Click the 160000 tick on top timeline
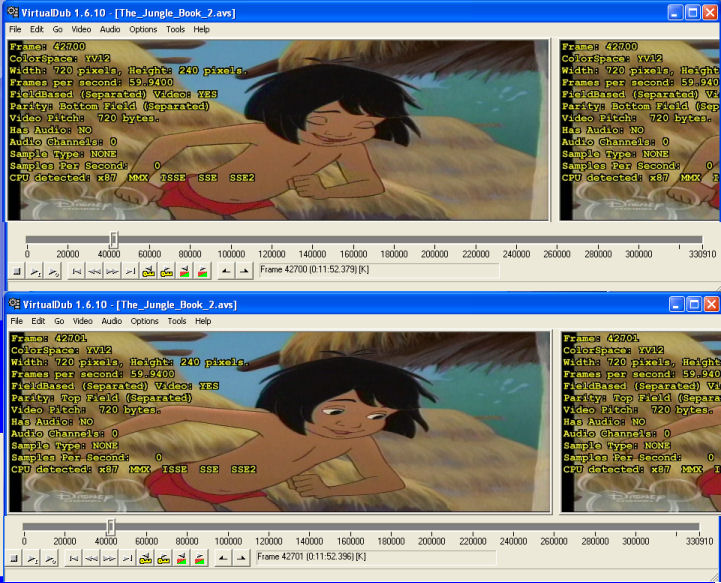This screenshot has width=721, height=583. [353, 254]
